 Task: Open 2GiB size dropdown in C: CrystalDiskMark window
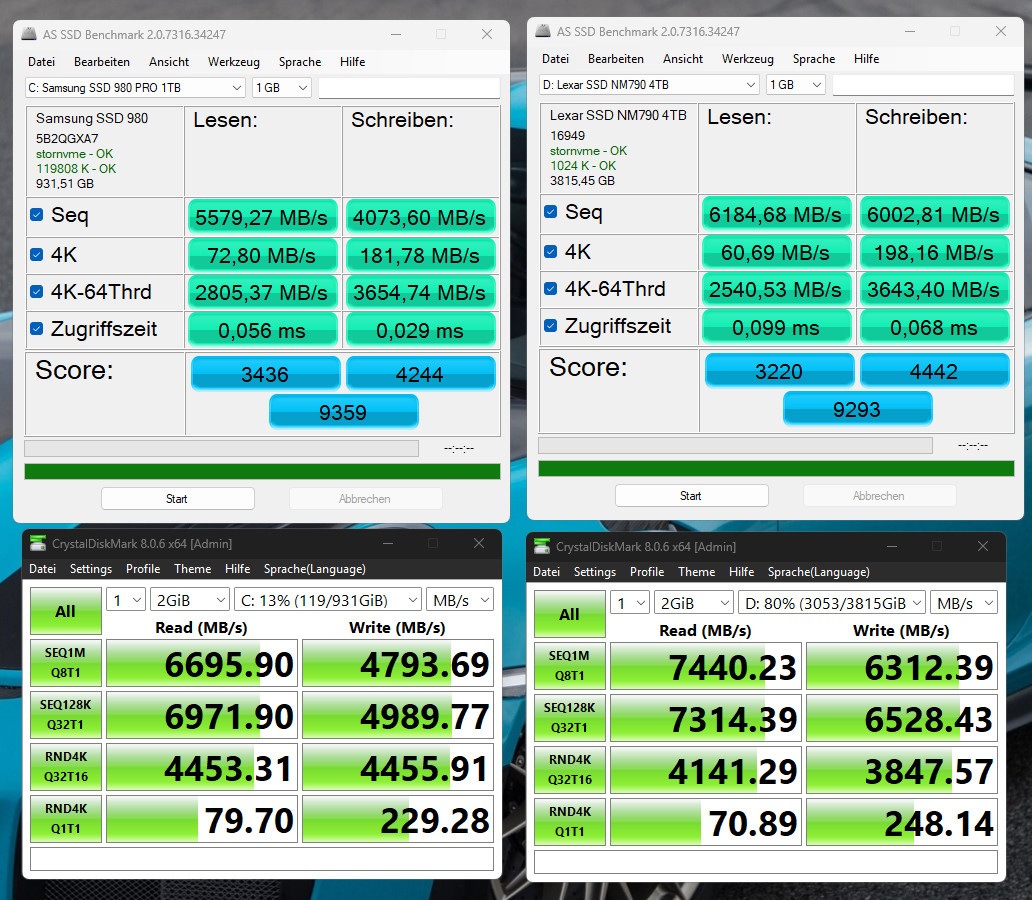[190, 600]
